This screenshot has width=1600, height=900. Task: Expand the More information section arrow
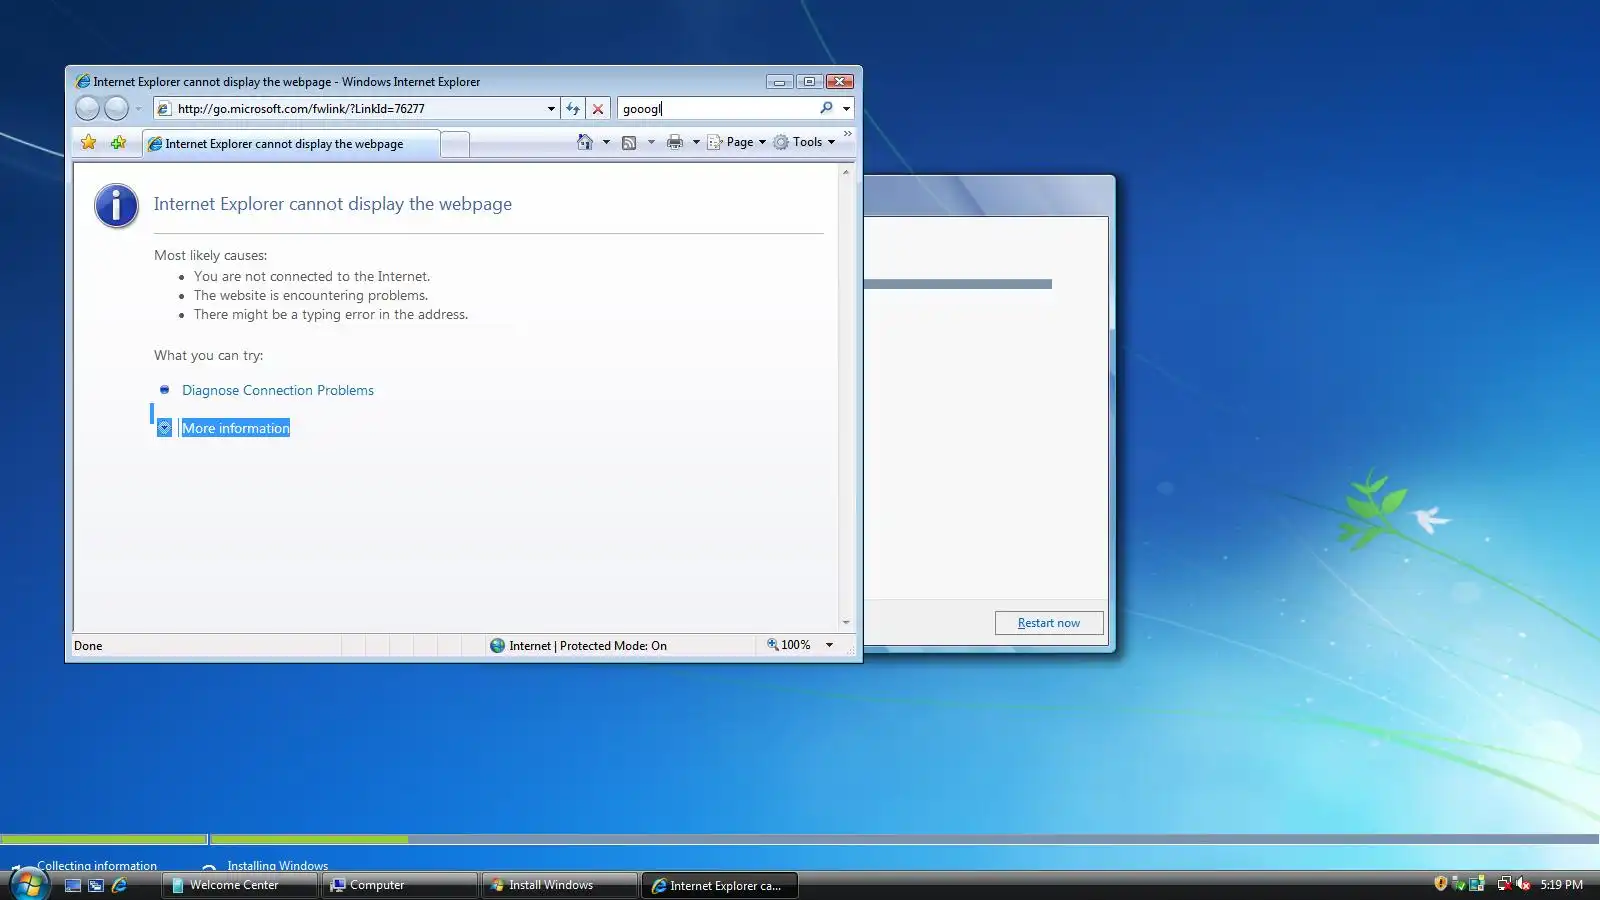click(x=165, y=428)
